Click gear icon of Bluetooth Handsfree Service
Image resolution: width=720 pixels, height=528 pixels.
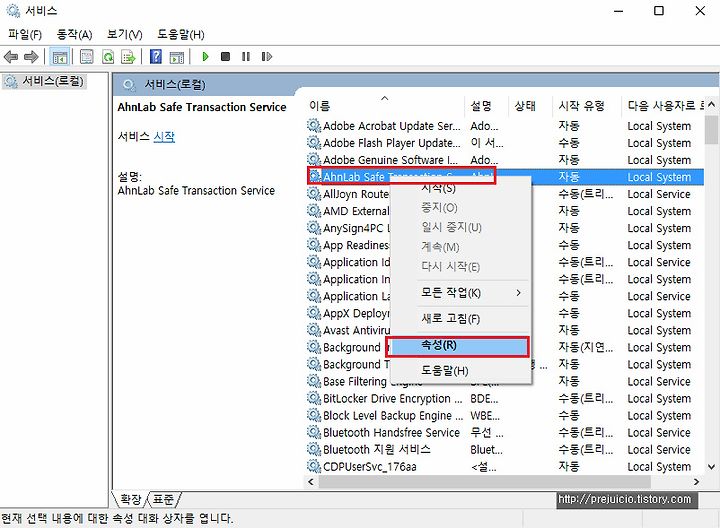[x=314, y=432]
